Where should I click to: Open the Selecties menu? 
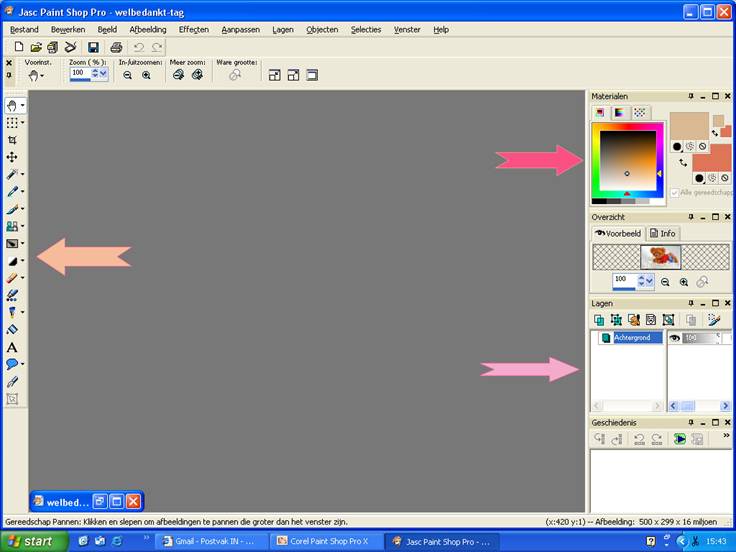click(366, 30)
